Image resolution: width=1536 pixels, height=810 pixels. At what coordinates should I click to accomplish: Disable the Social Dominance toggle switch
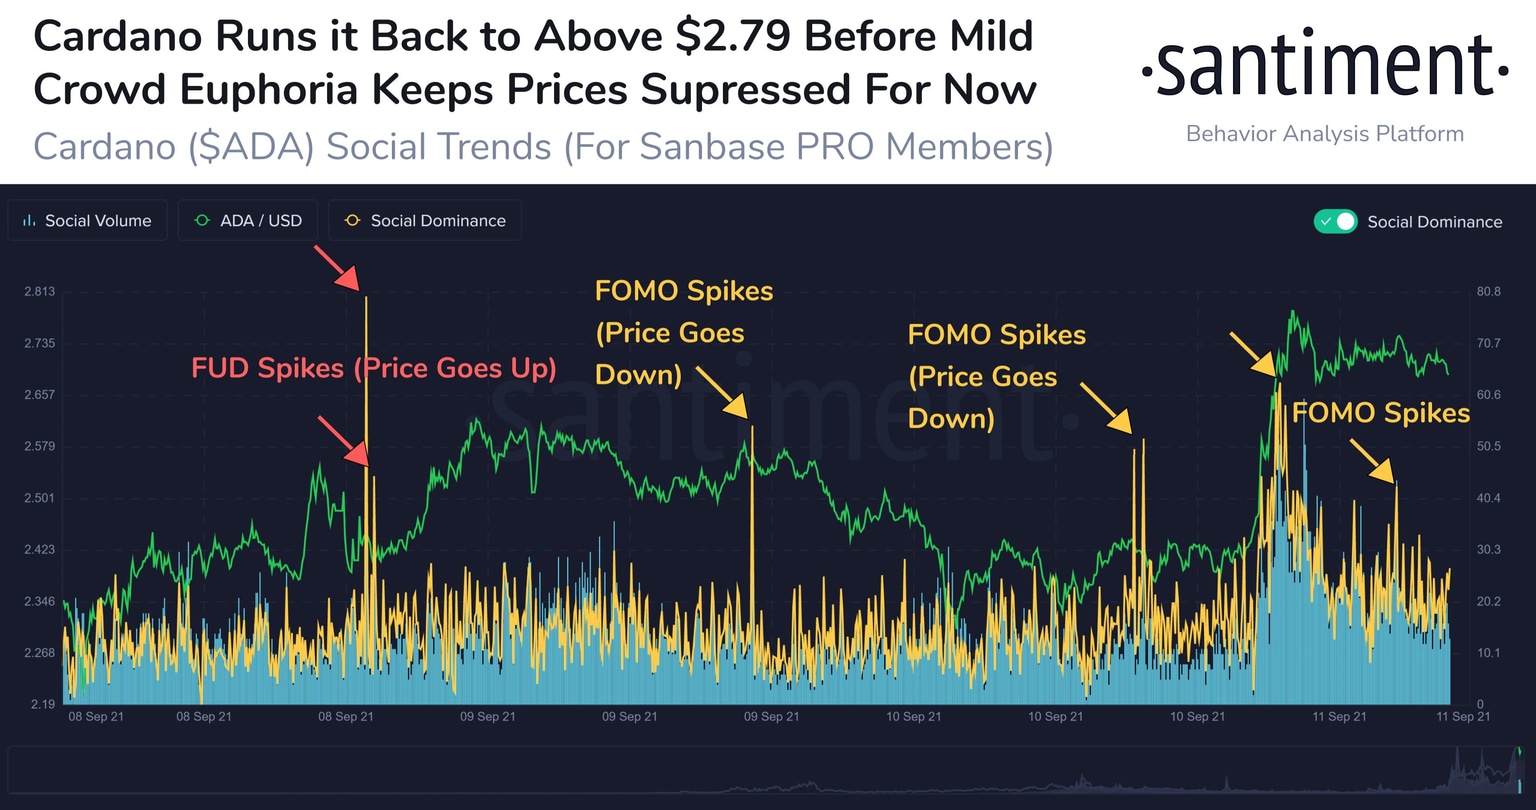(x=1337, y=221)
